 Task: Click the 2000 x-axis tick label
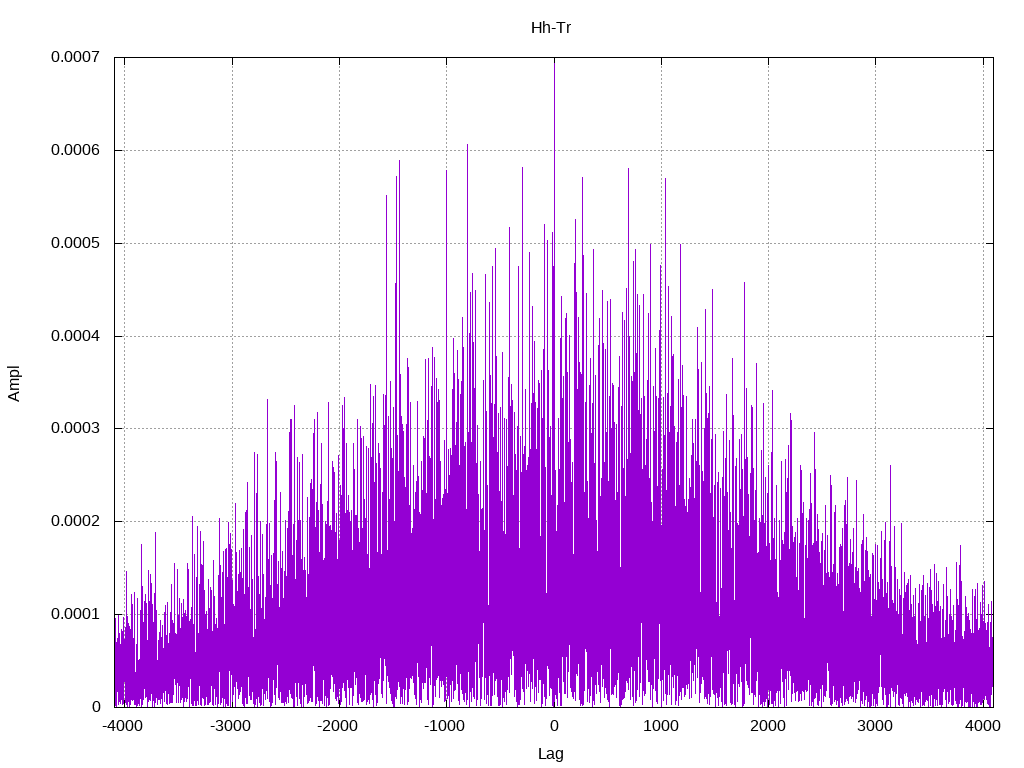768,726
